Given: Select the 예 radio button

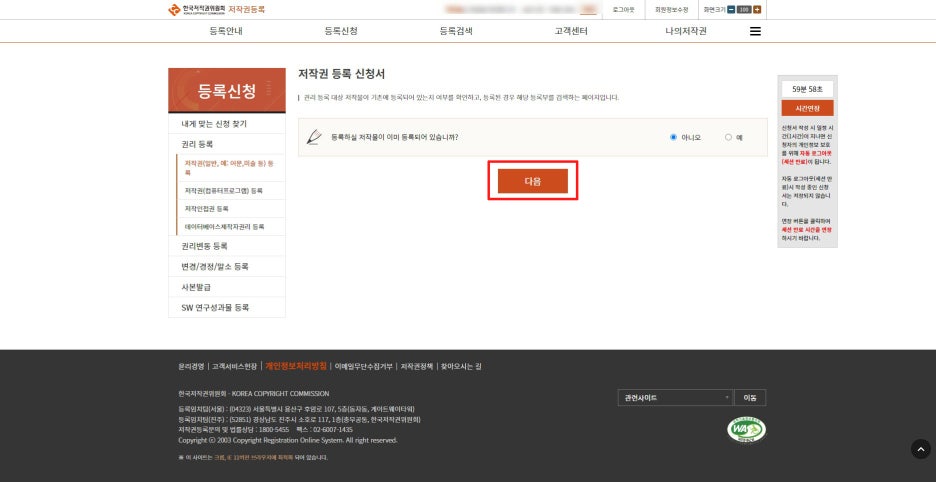Looking at the screenshot, I should (x=728, y=137).
